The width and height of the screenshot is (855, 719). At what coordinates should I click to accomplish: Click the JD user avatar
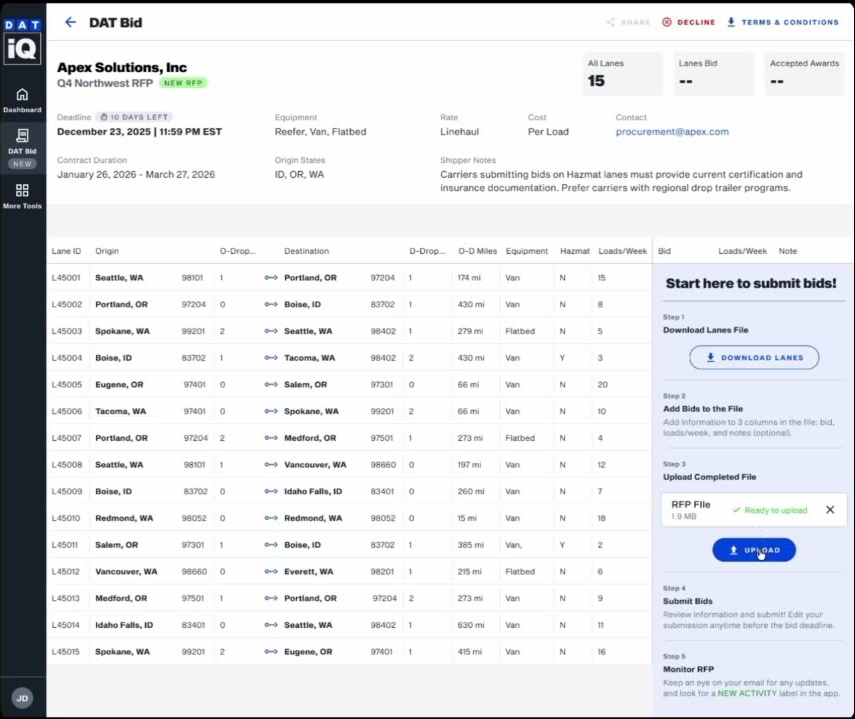[22, 698]
